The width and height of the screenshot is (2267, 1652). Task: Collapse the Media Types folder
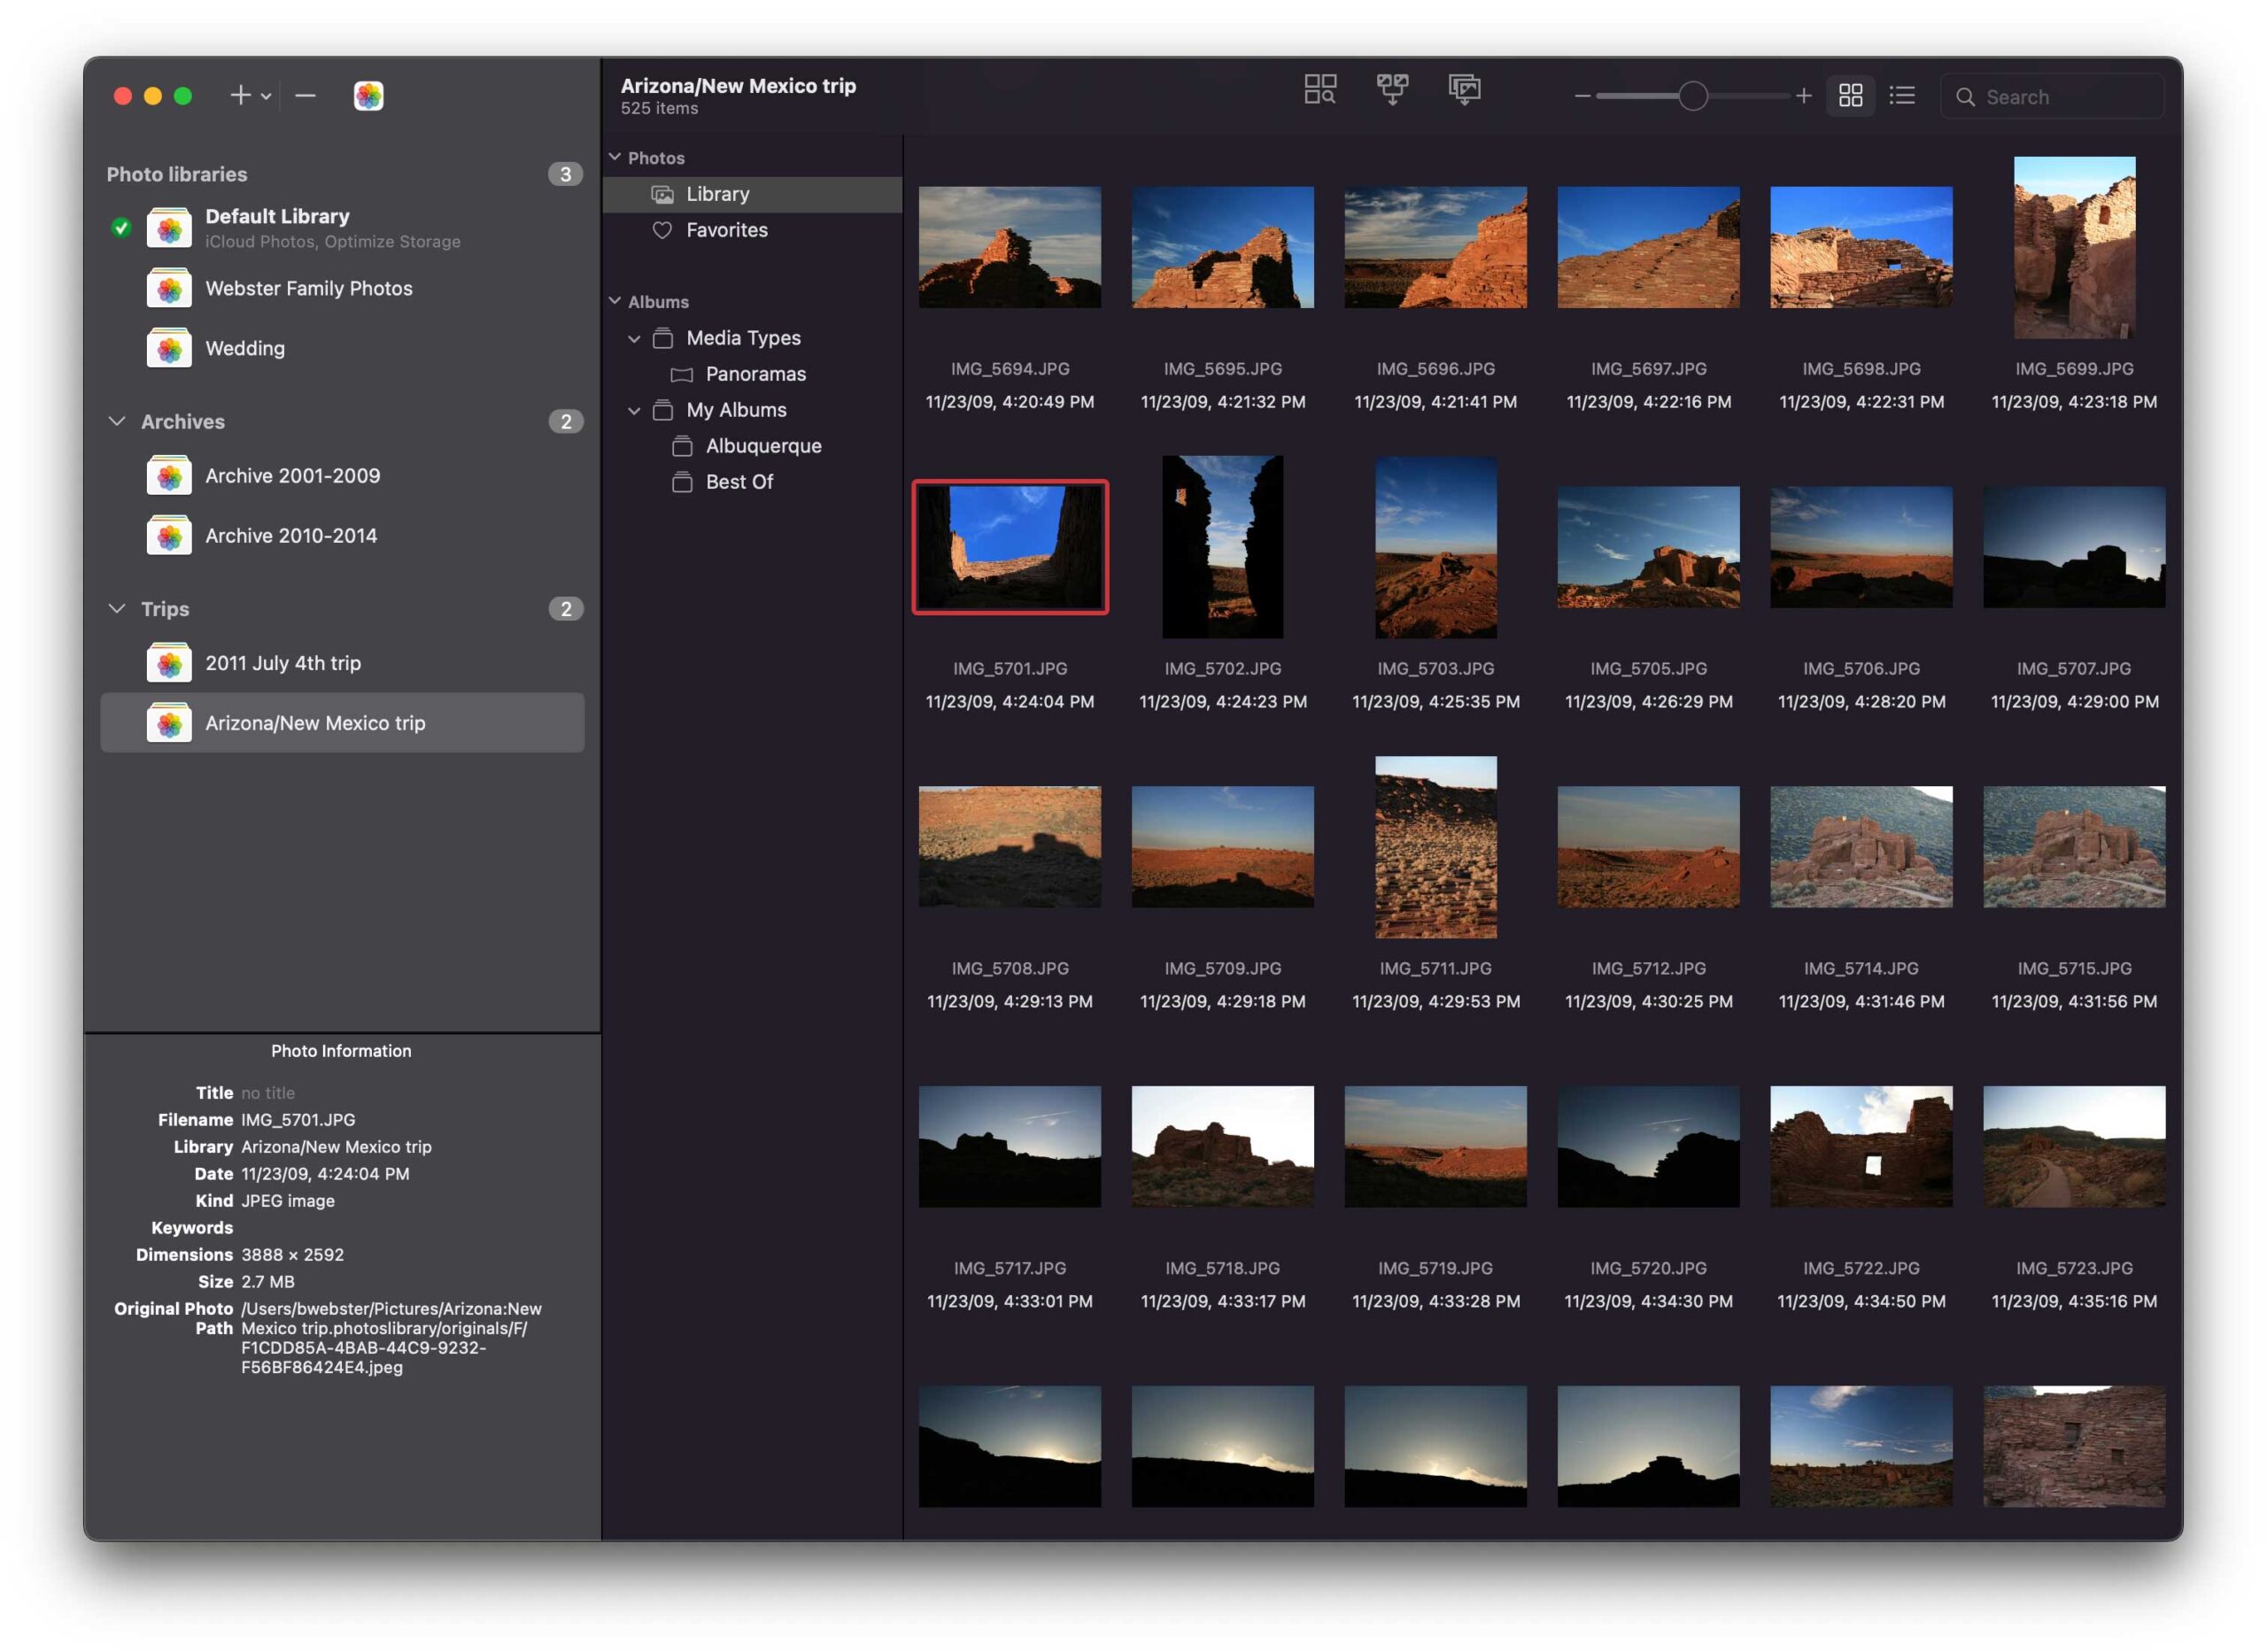point(634,339)
